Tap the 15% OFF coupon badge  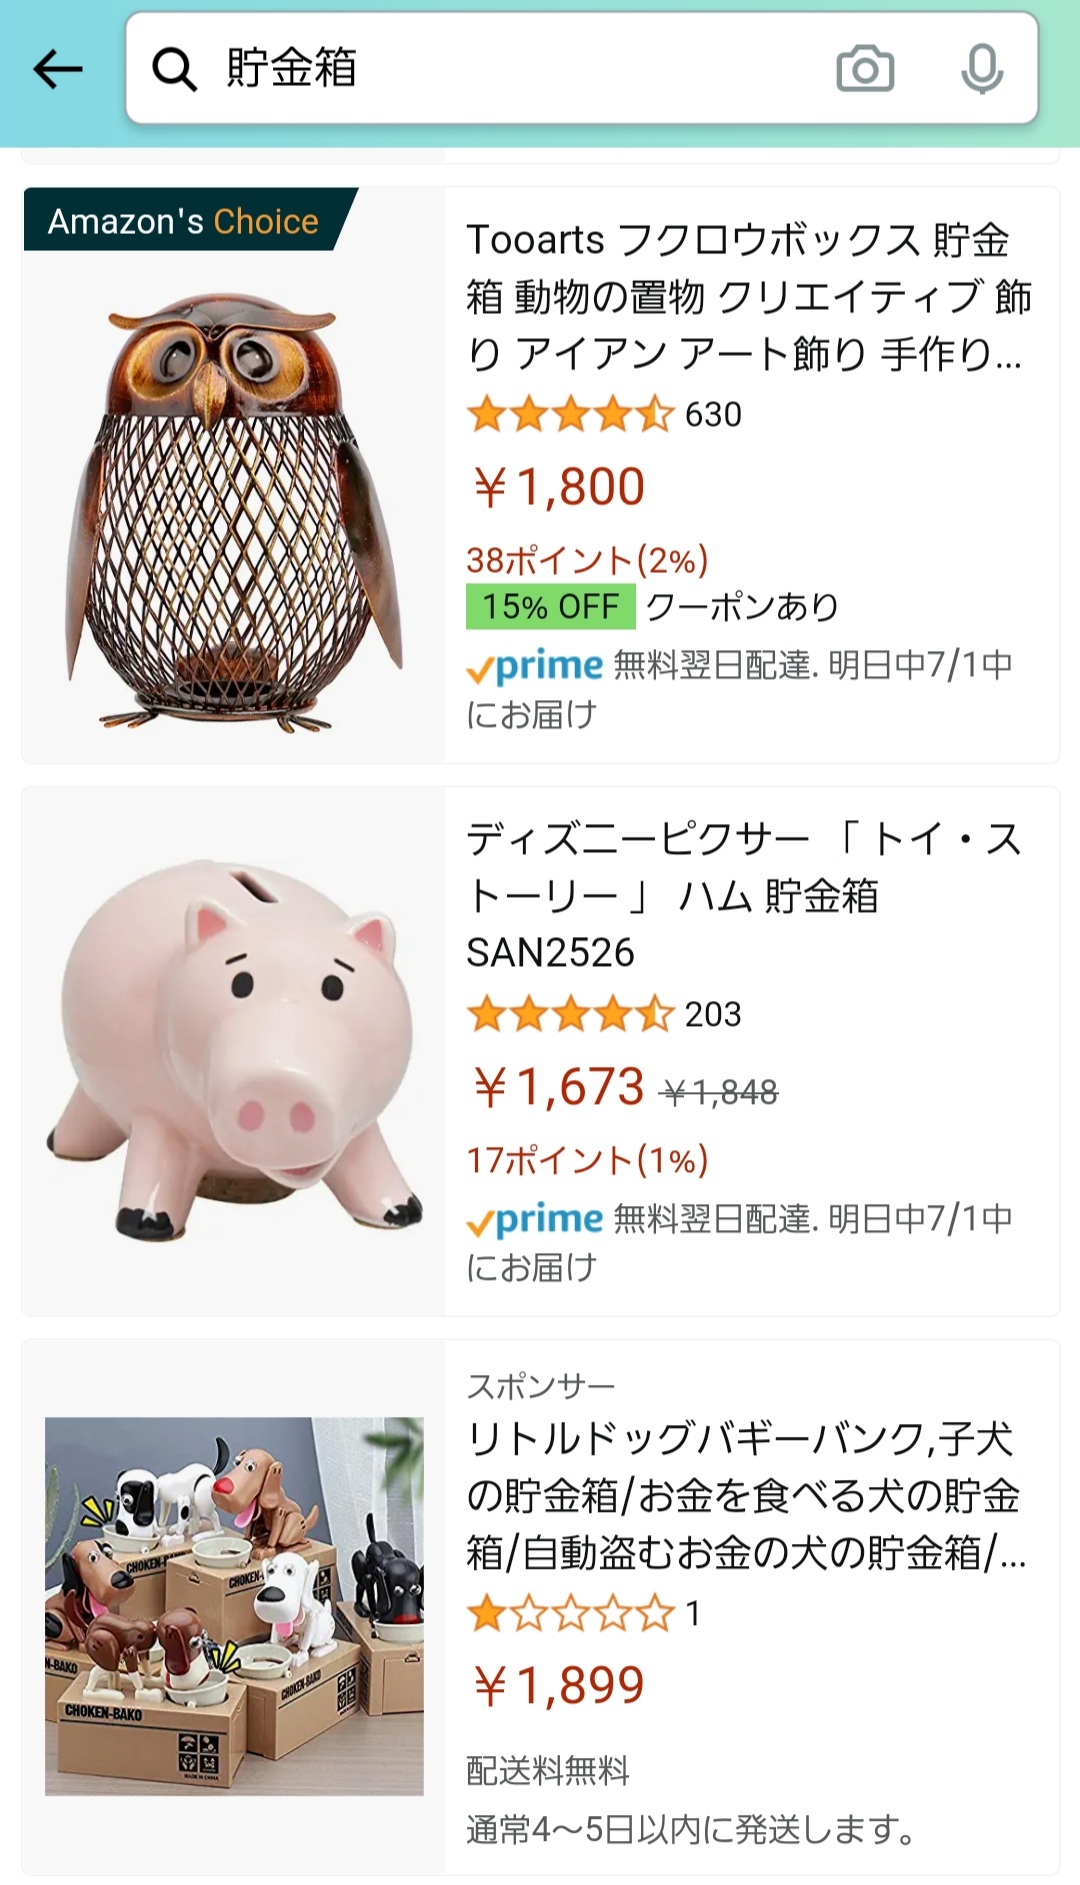click(x=550, y=606)
